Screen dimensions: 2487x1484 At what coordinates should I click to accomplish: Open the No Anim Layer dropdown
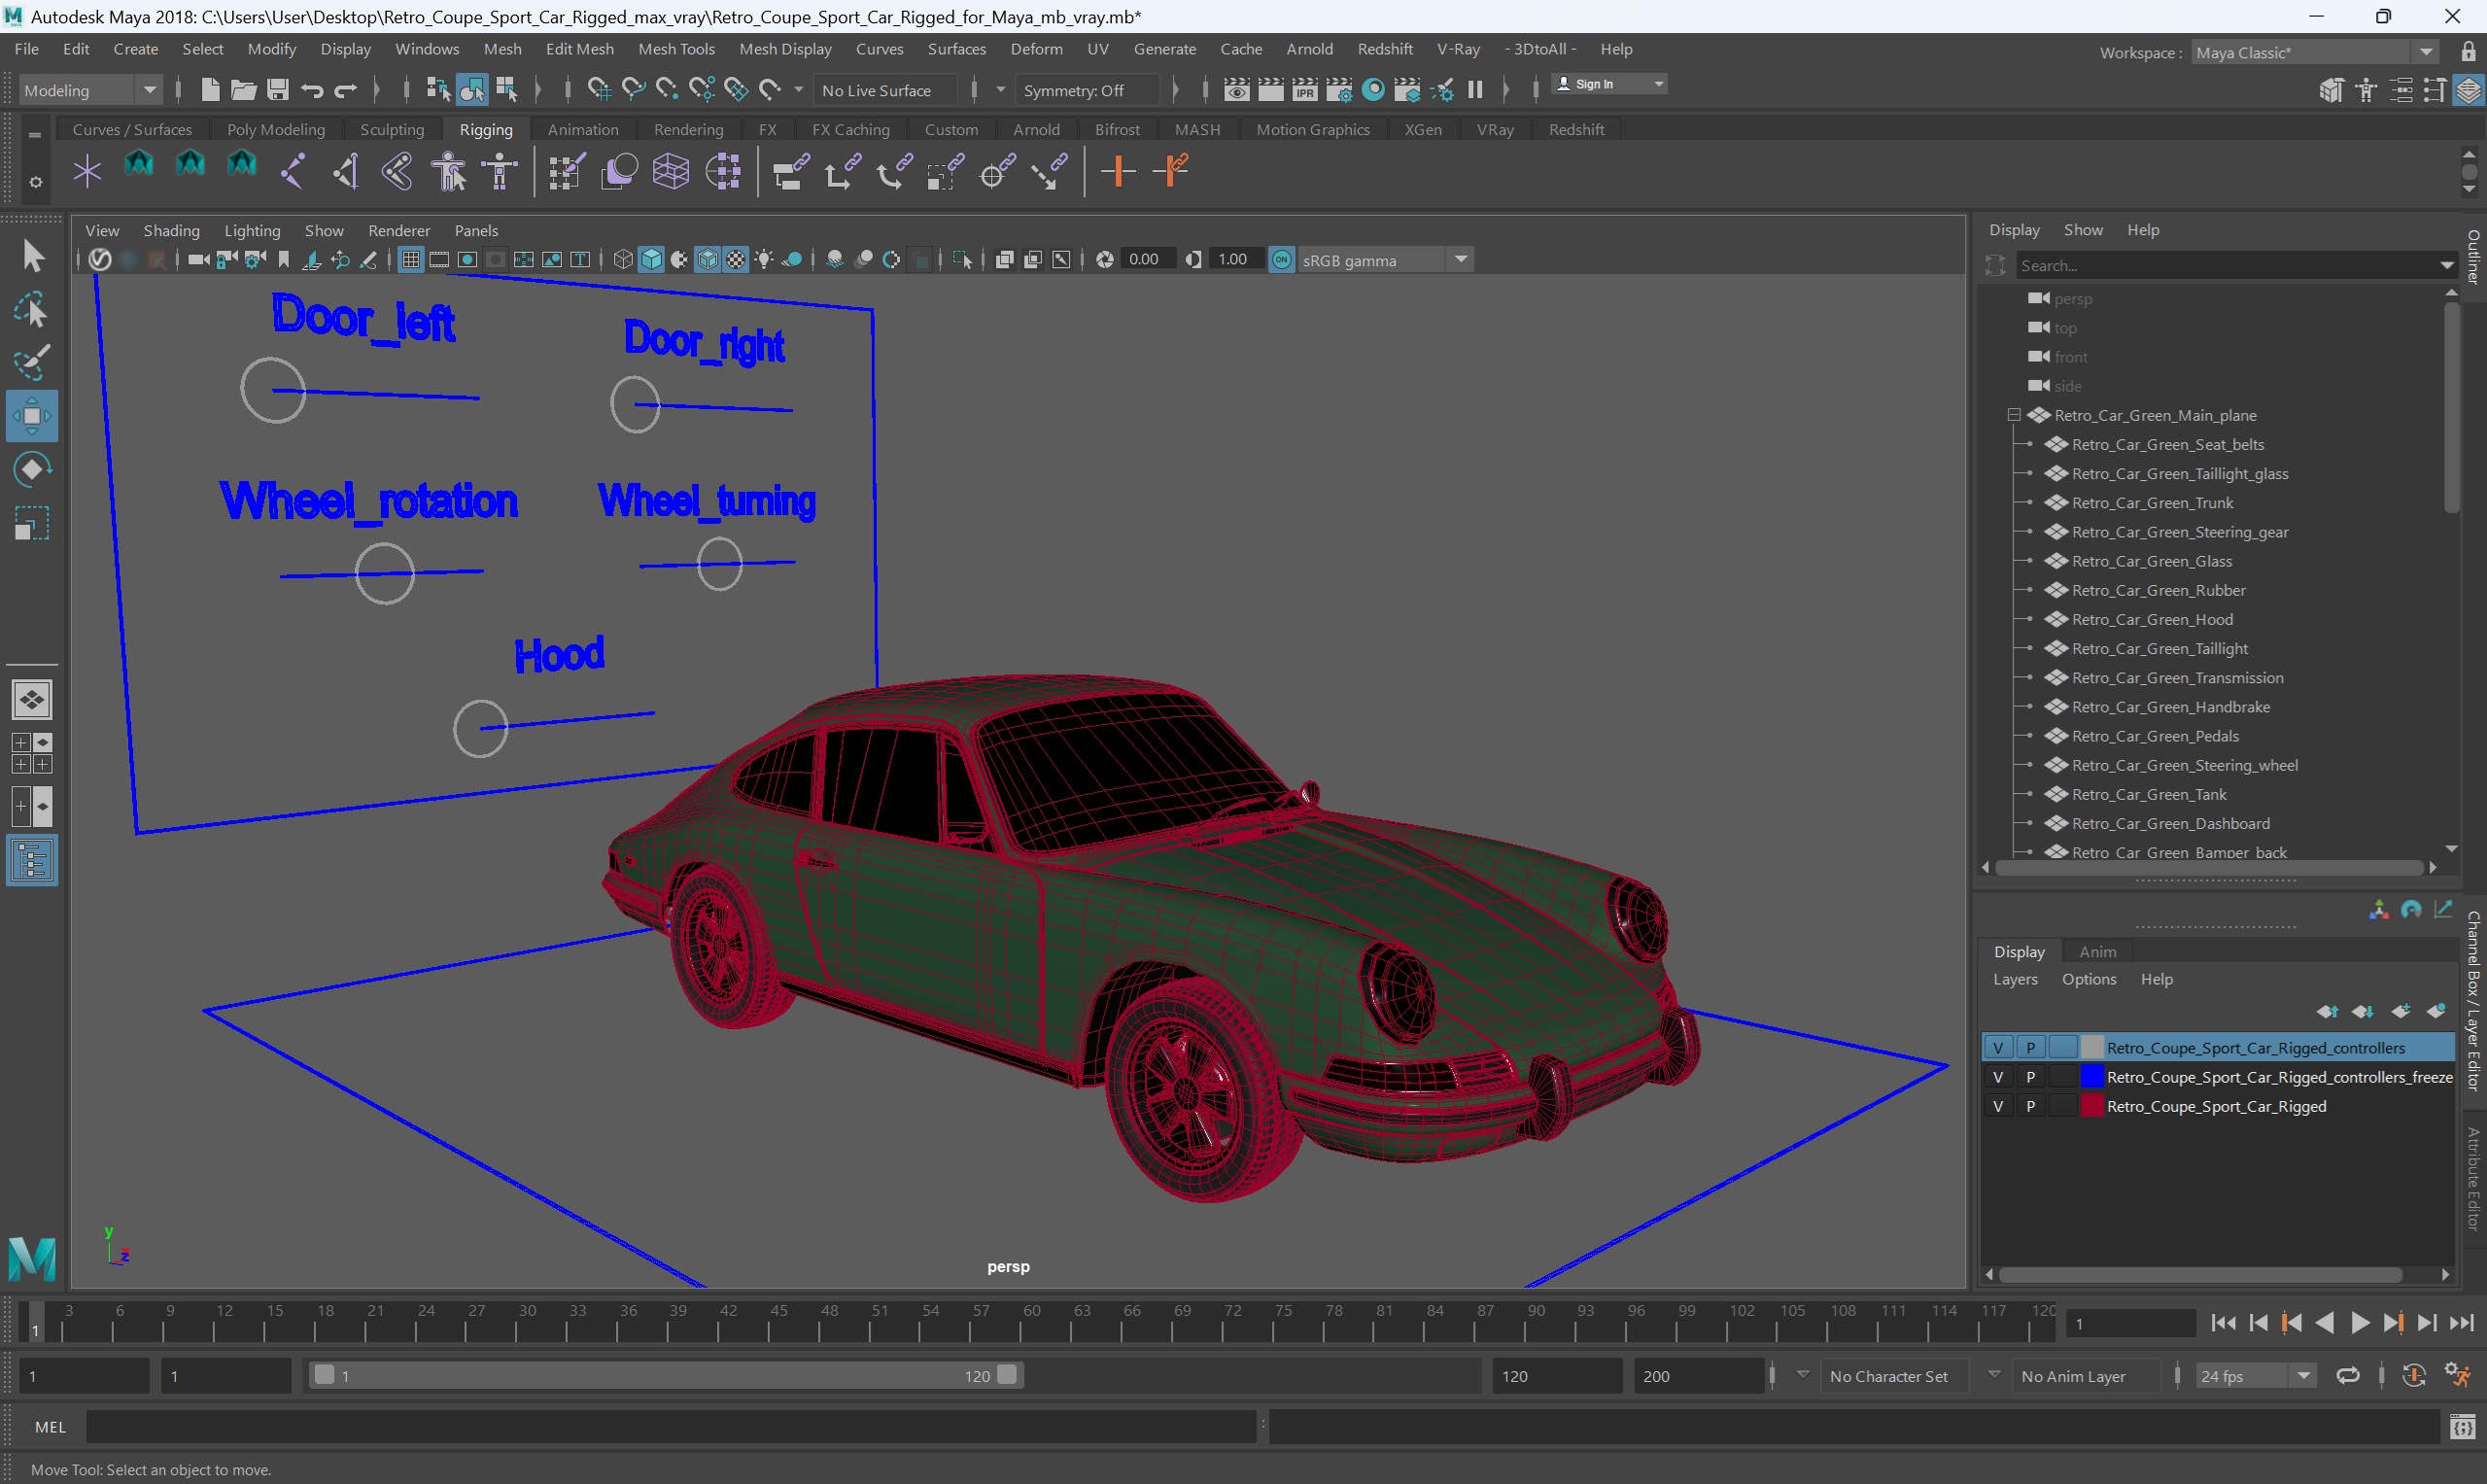click(2086, 1376)
